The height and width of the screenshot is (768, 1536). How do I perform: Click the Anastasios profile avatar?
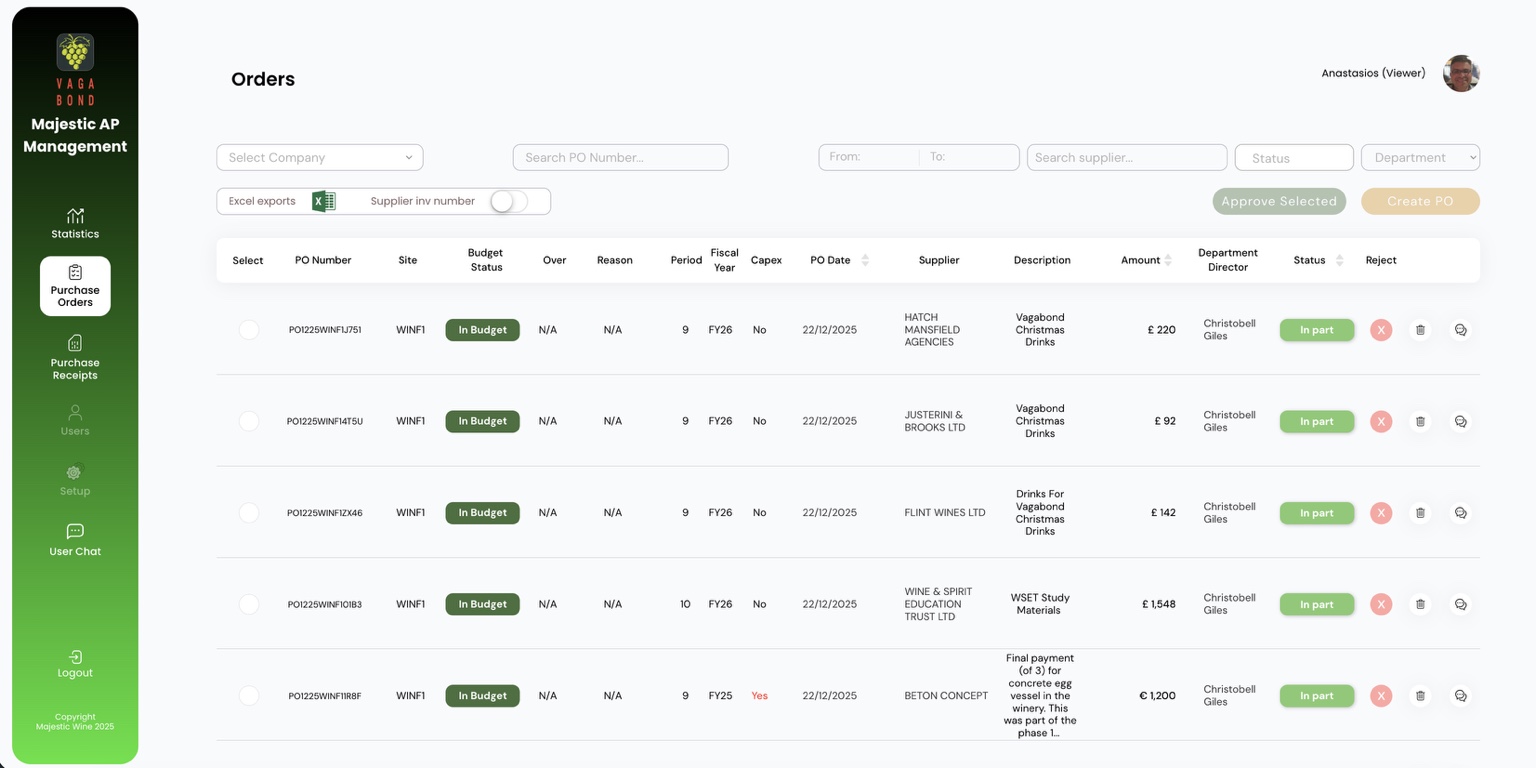coord(1461,73)
